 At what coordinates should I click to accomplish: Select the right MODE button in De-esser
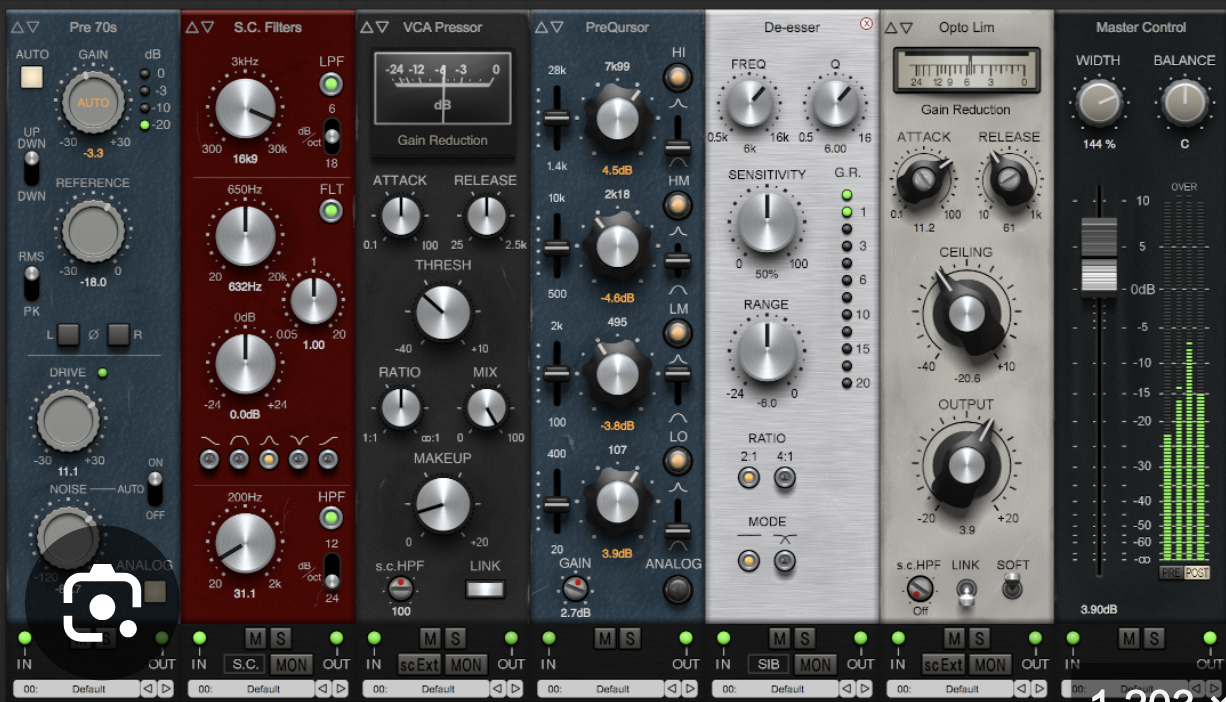click(786, 561)
